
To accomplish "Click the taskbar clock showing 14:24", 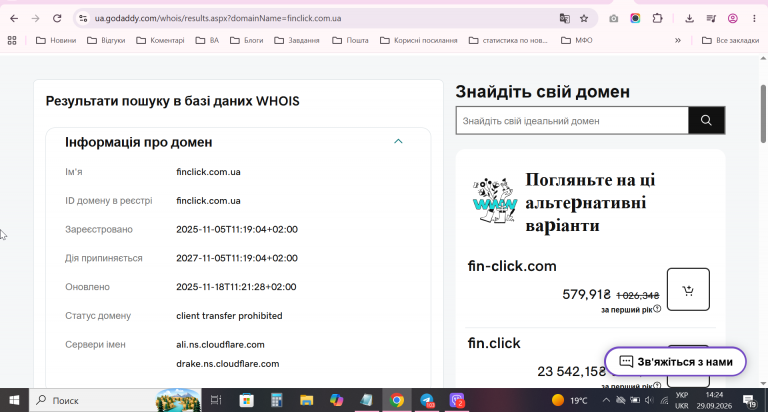I will coord(714,400).
